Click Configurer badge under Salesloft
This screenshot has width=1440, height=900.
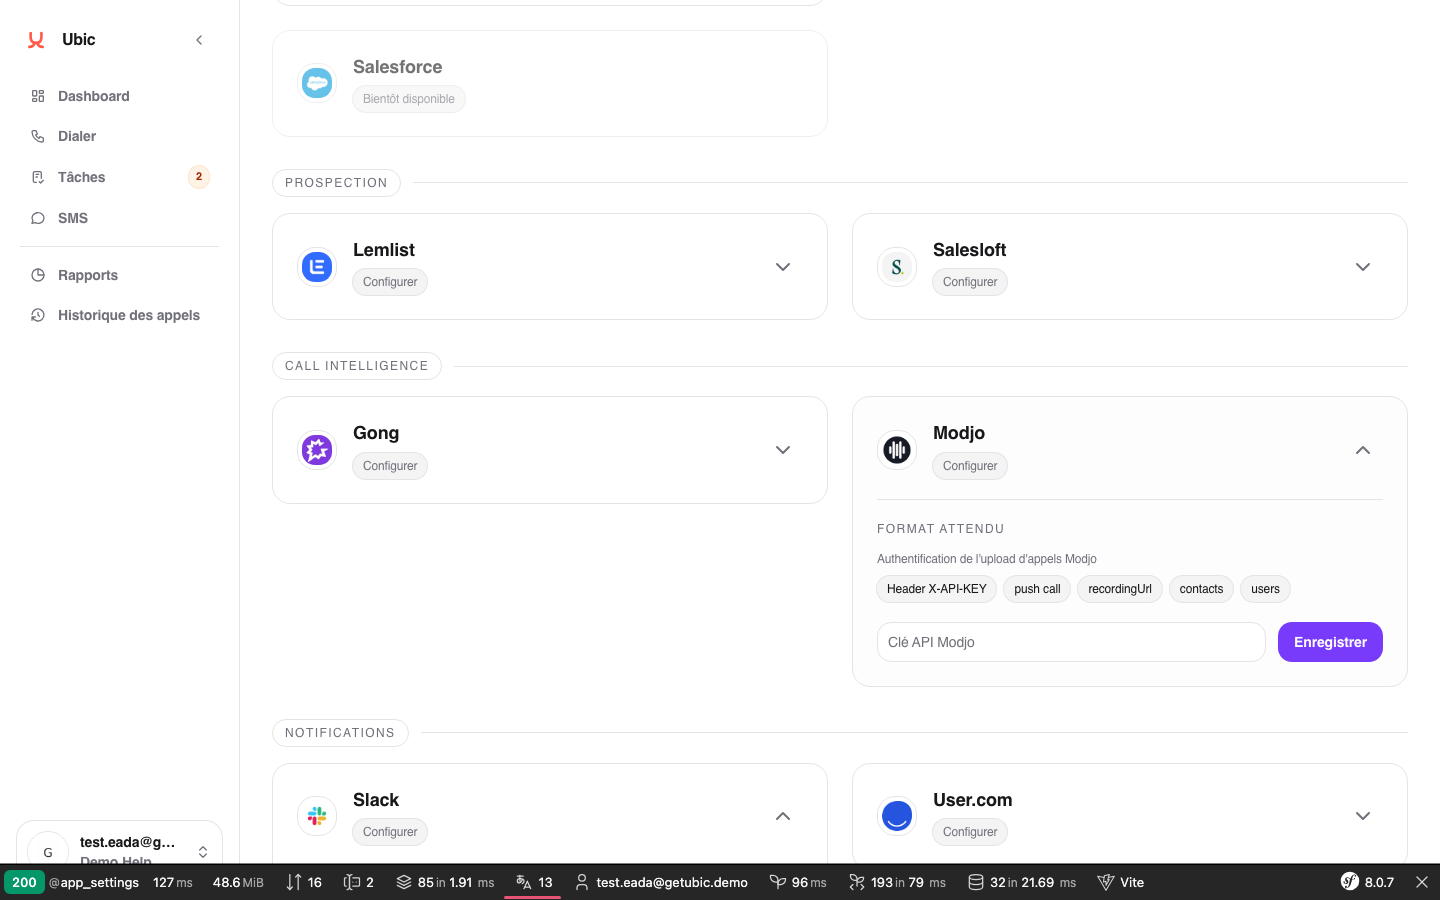[x=970, y=282]
